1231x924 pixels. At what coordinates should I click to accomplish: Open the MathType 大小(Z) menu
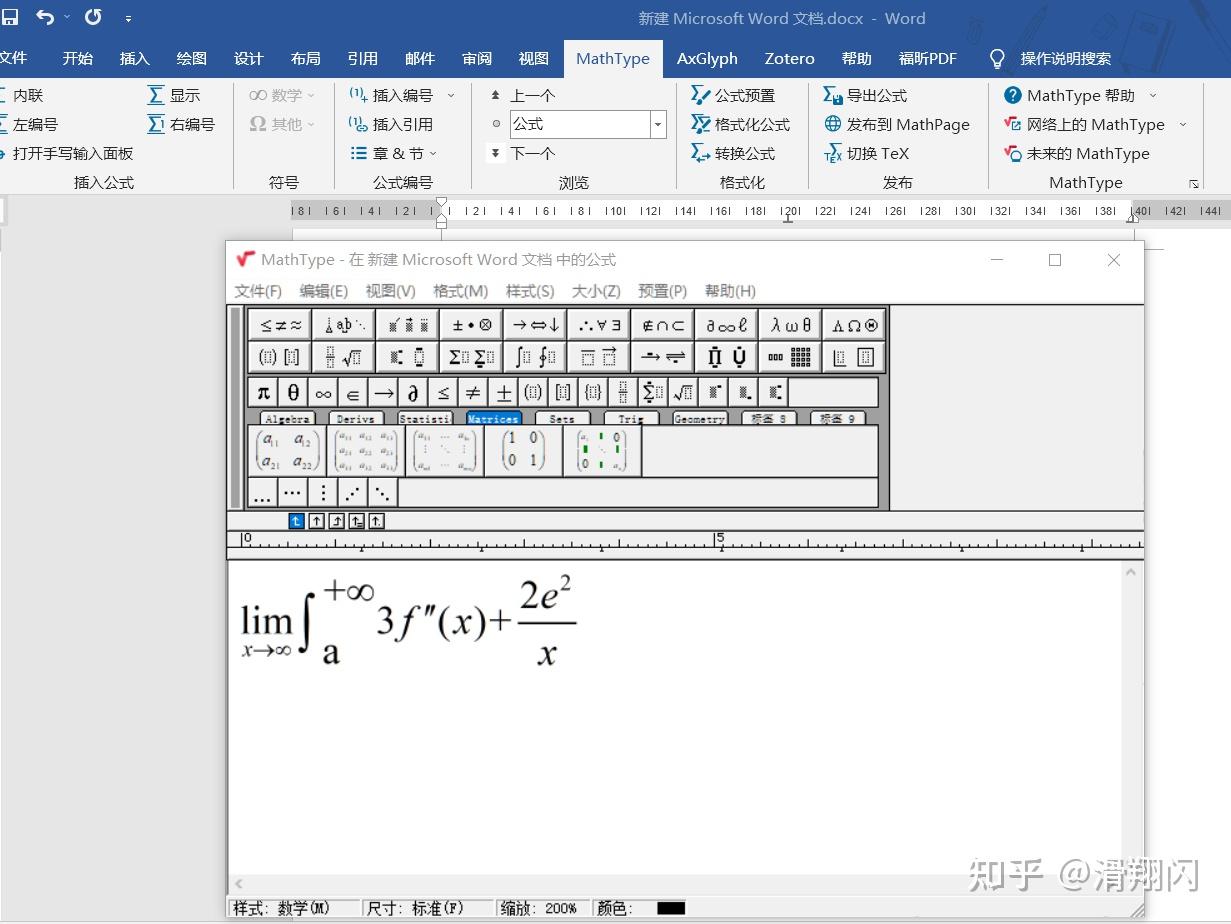click(x=596, y=291)
